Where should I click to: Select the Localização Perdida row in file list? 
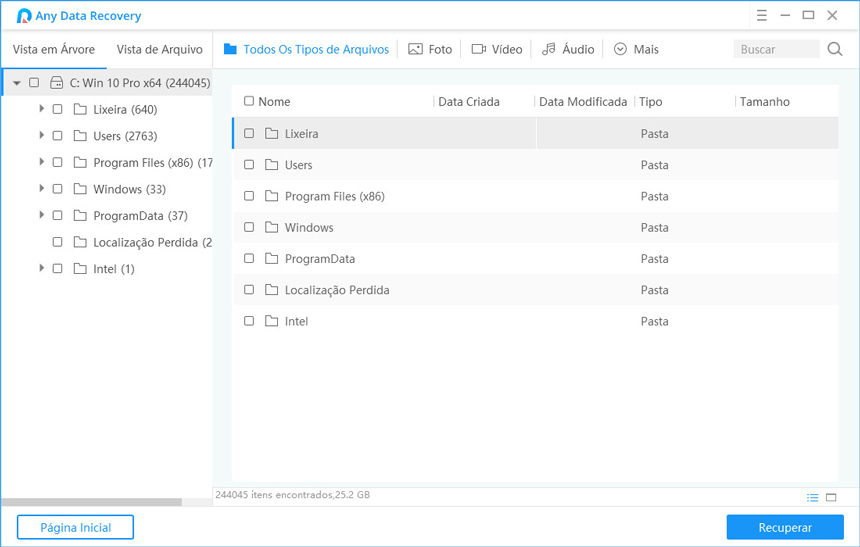click(x=535, y=290)
